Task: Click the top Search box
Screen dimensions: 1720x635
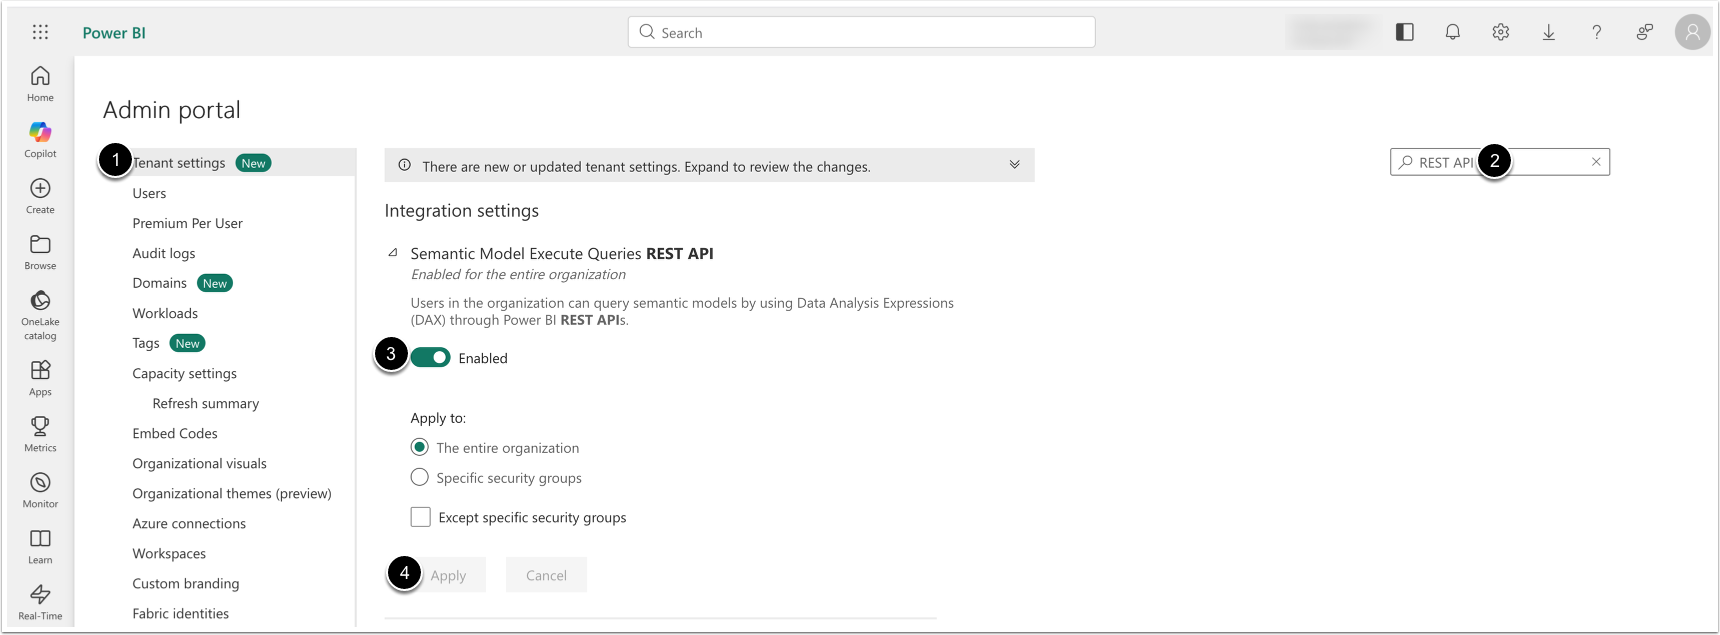Action: coord(862,32)
